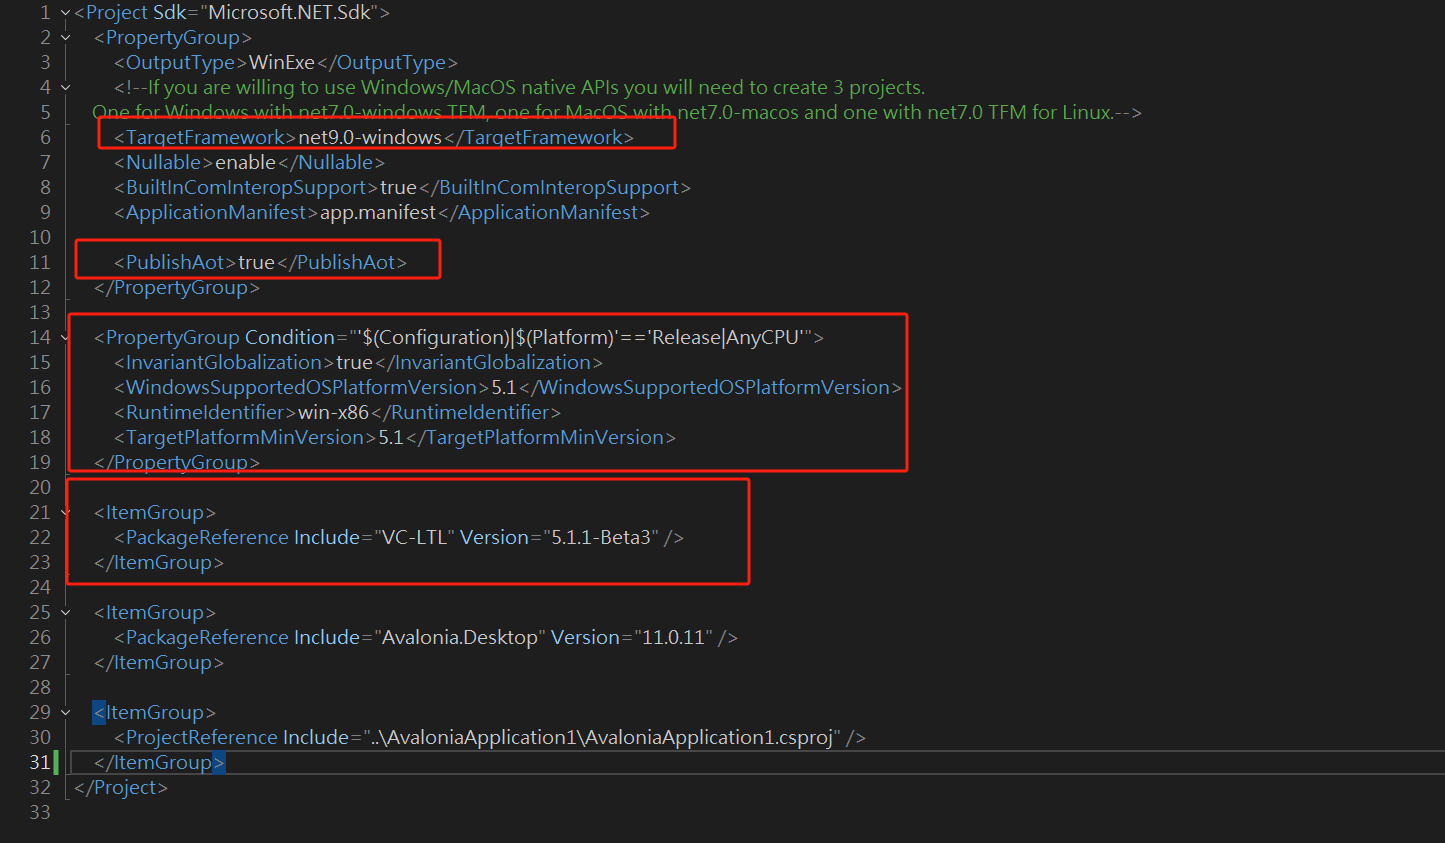Click line number 31 in the gutter

click(x=40, y=763)
